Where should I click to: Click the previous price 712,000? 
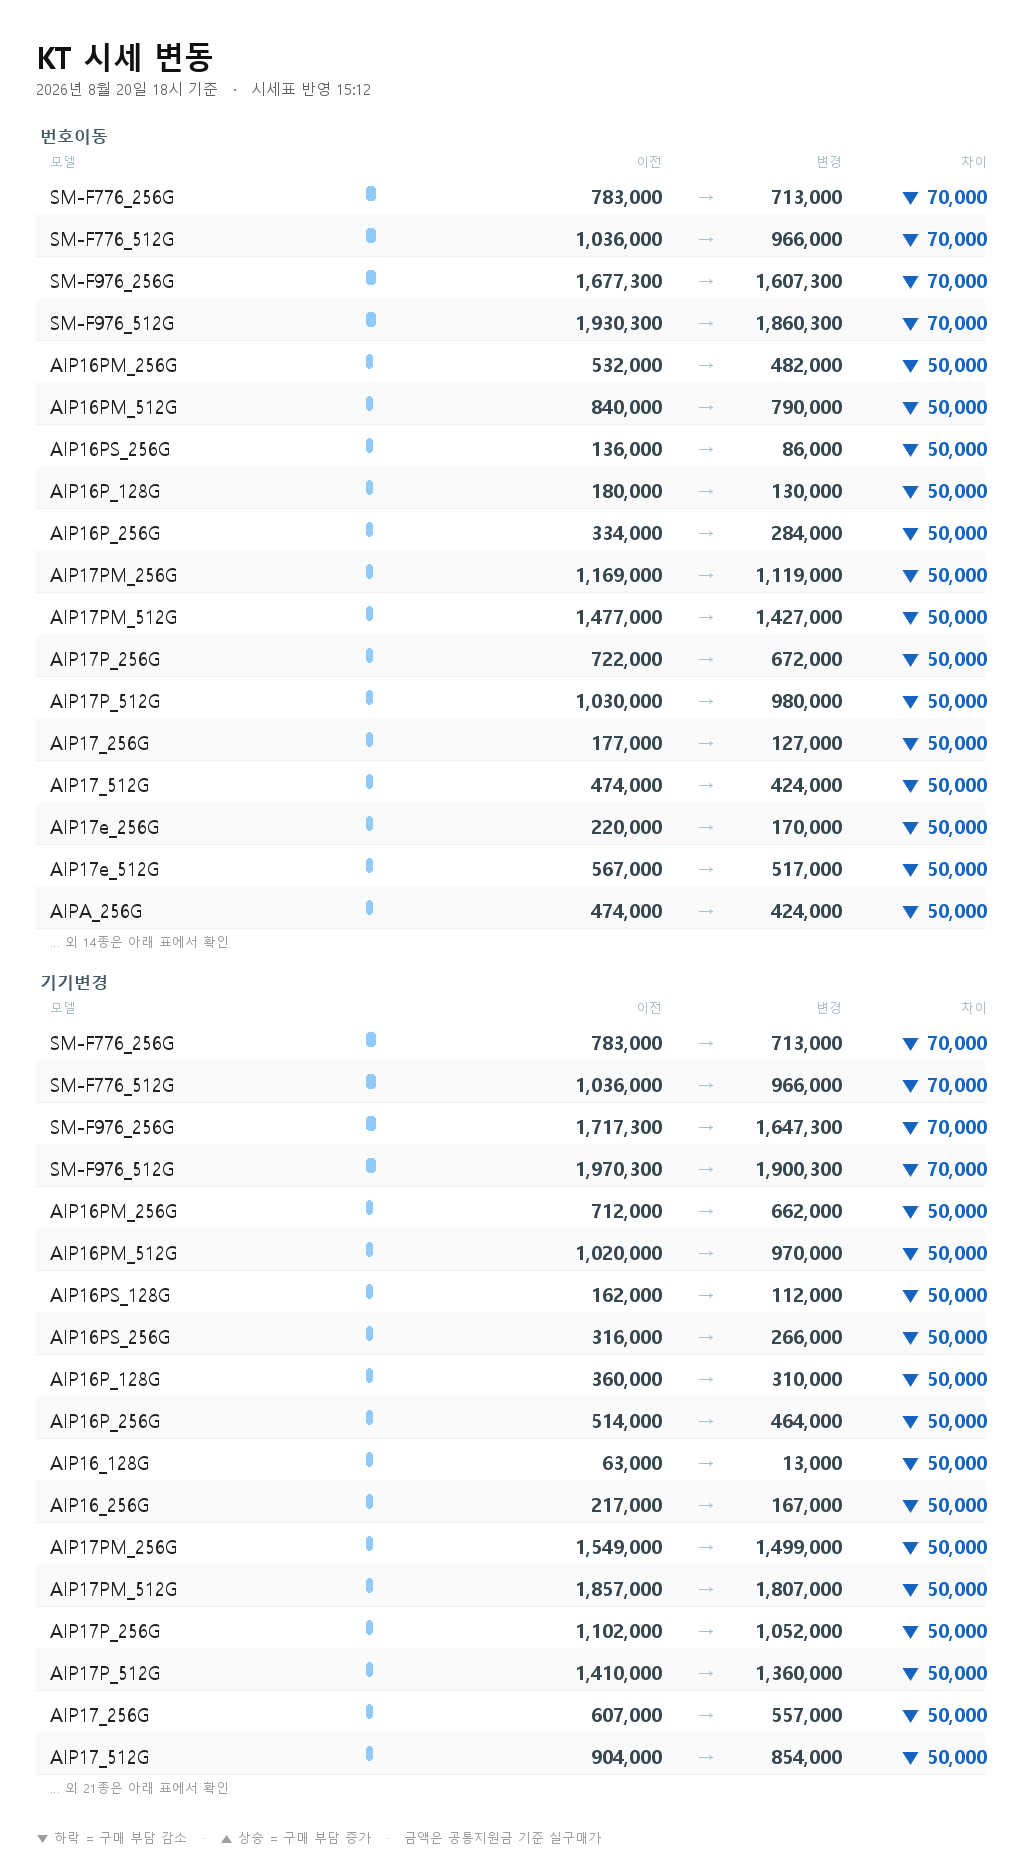click(x=627, y=1212)
